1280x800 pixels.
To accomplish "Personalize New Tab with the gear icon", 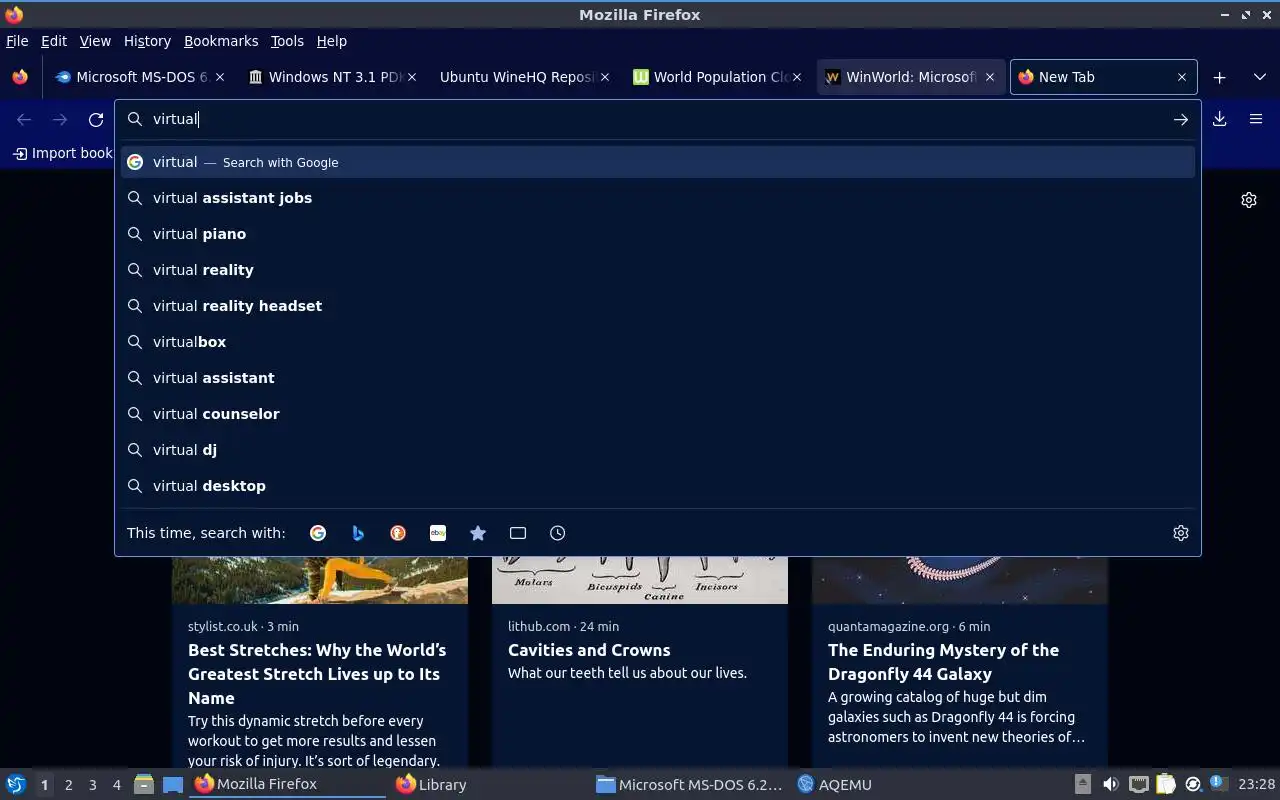I will point(1249,200).
